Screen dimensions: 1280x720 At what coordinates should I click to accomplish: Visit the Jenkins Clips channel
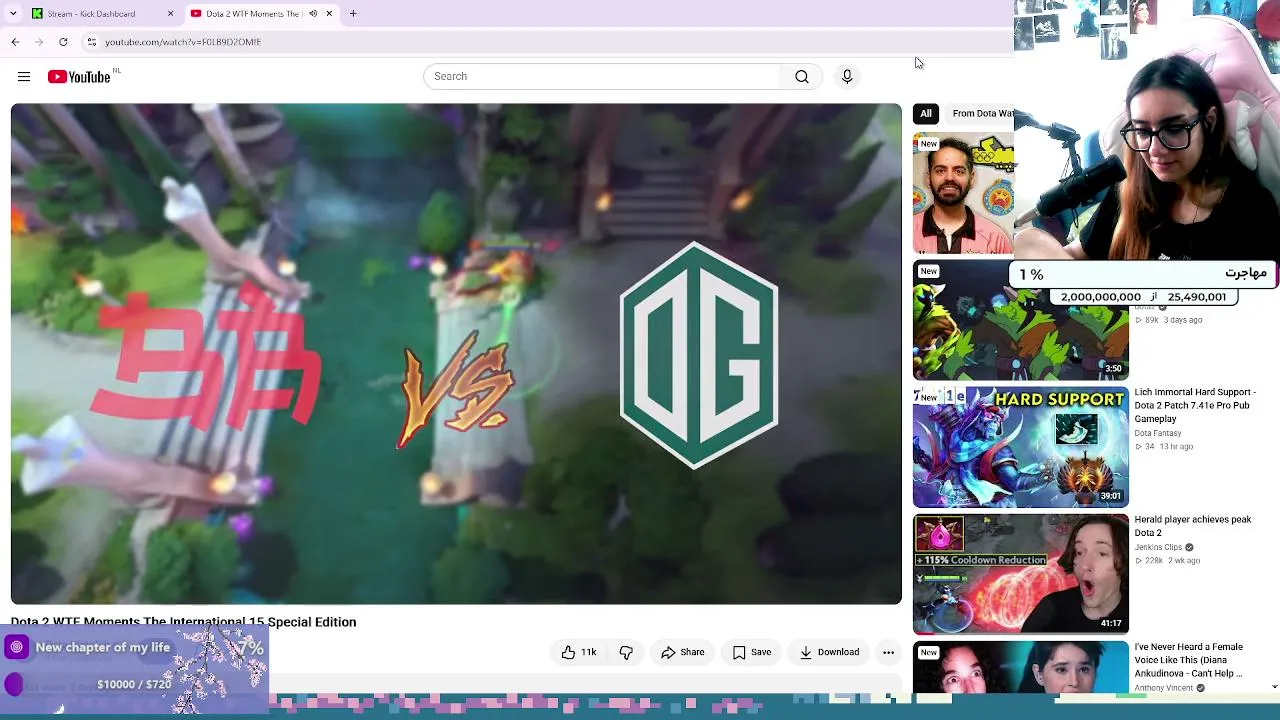(1158, 547)
